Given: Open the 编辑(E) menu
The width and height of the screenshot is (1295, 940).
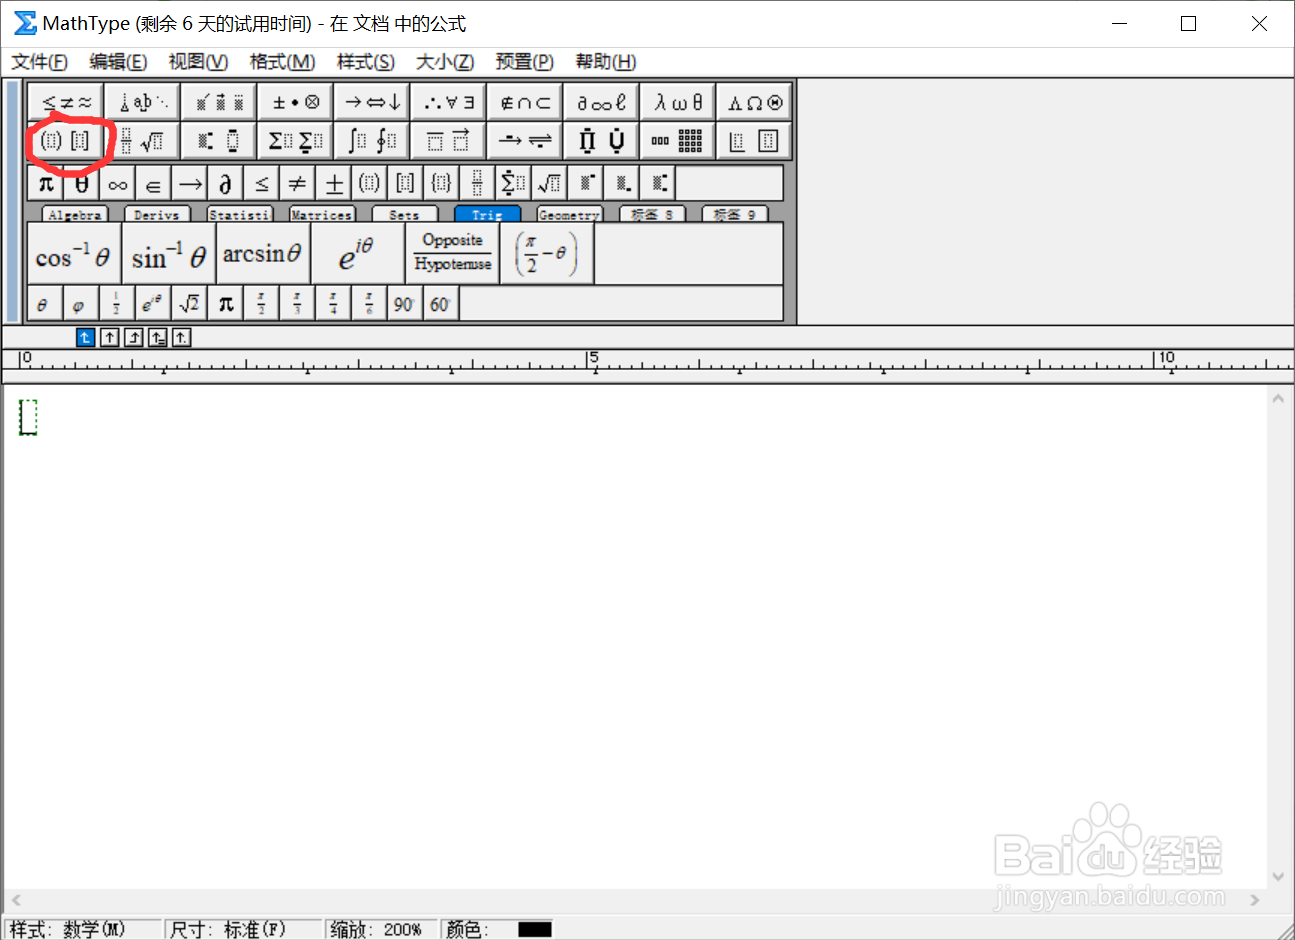Looking at the screenshot, I should coord(118,62).
